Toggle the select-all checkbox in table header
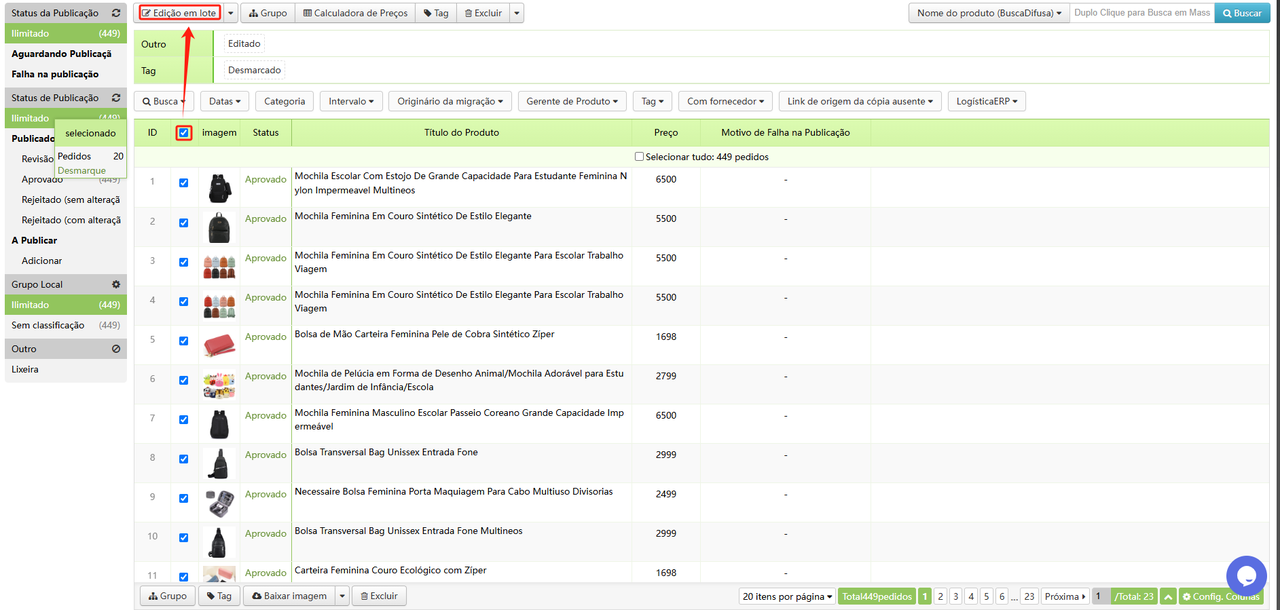Viewport: 1280px width, 610px height. [184, 132]
